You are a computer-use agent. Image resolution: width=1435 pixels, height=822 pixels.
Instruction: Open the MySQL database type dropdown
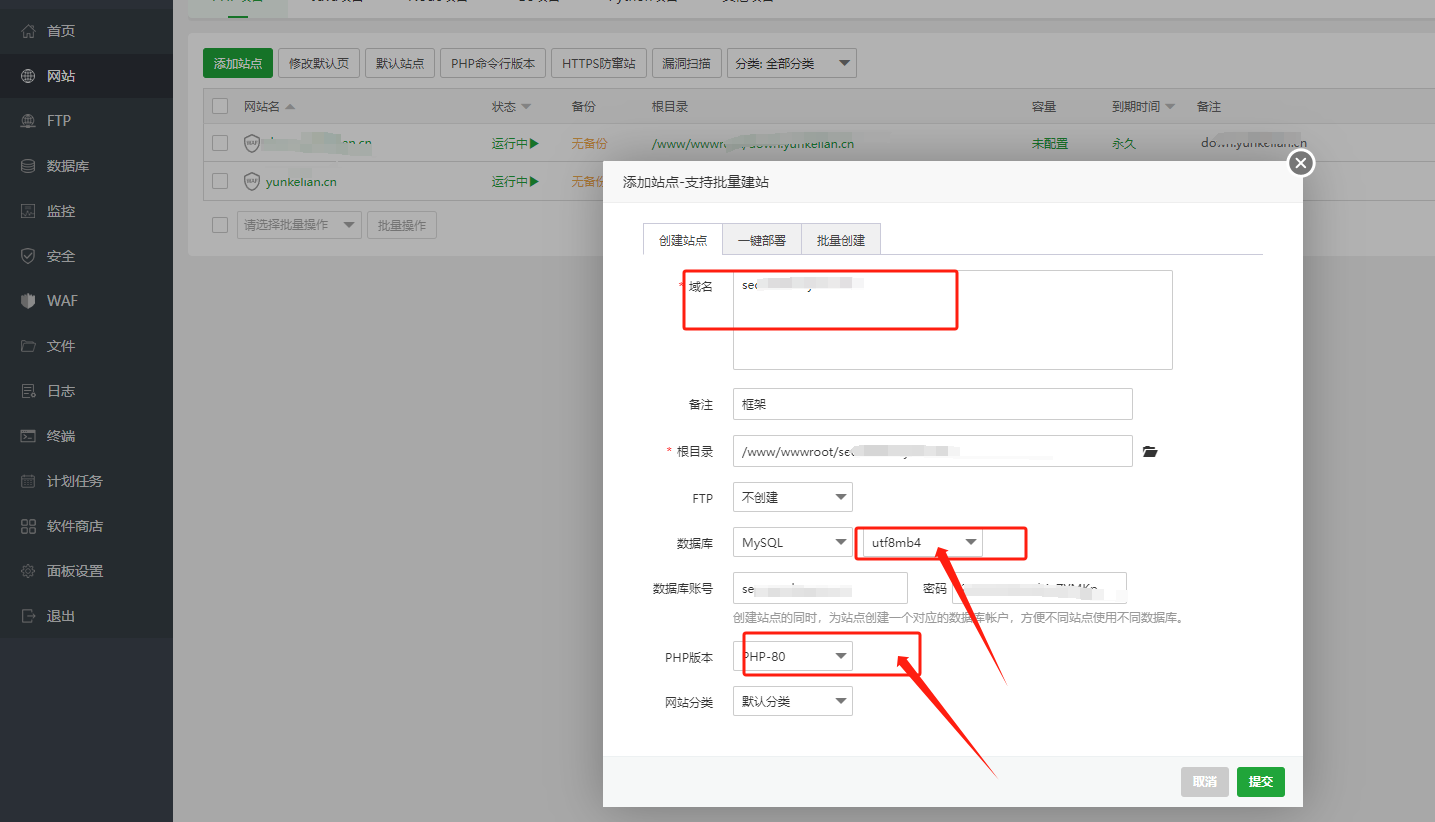tap(793, 543)
